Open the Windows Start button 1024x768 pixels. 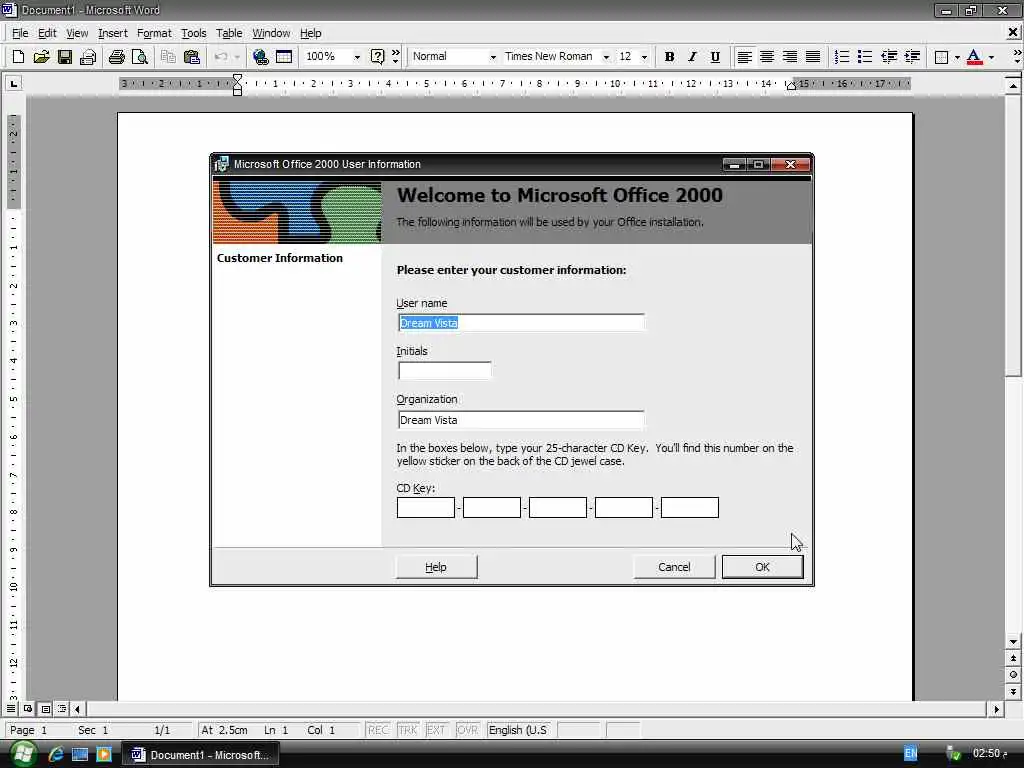point(22,754)
